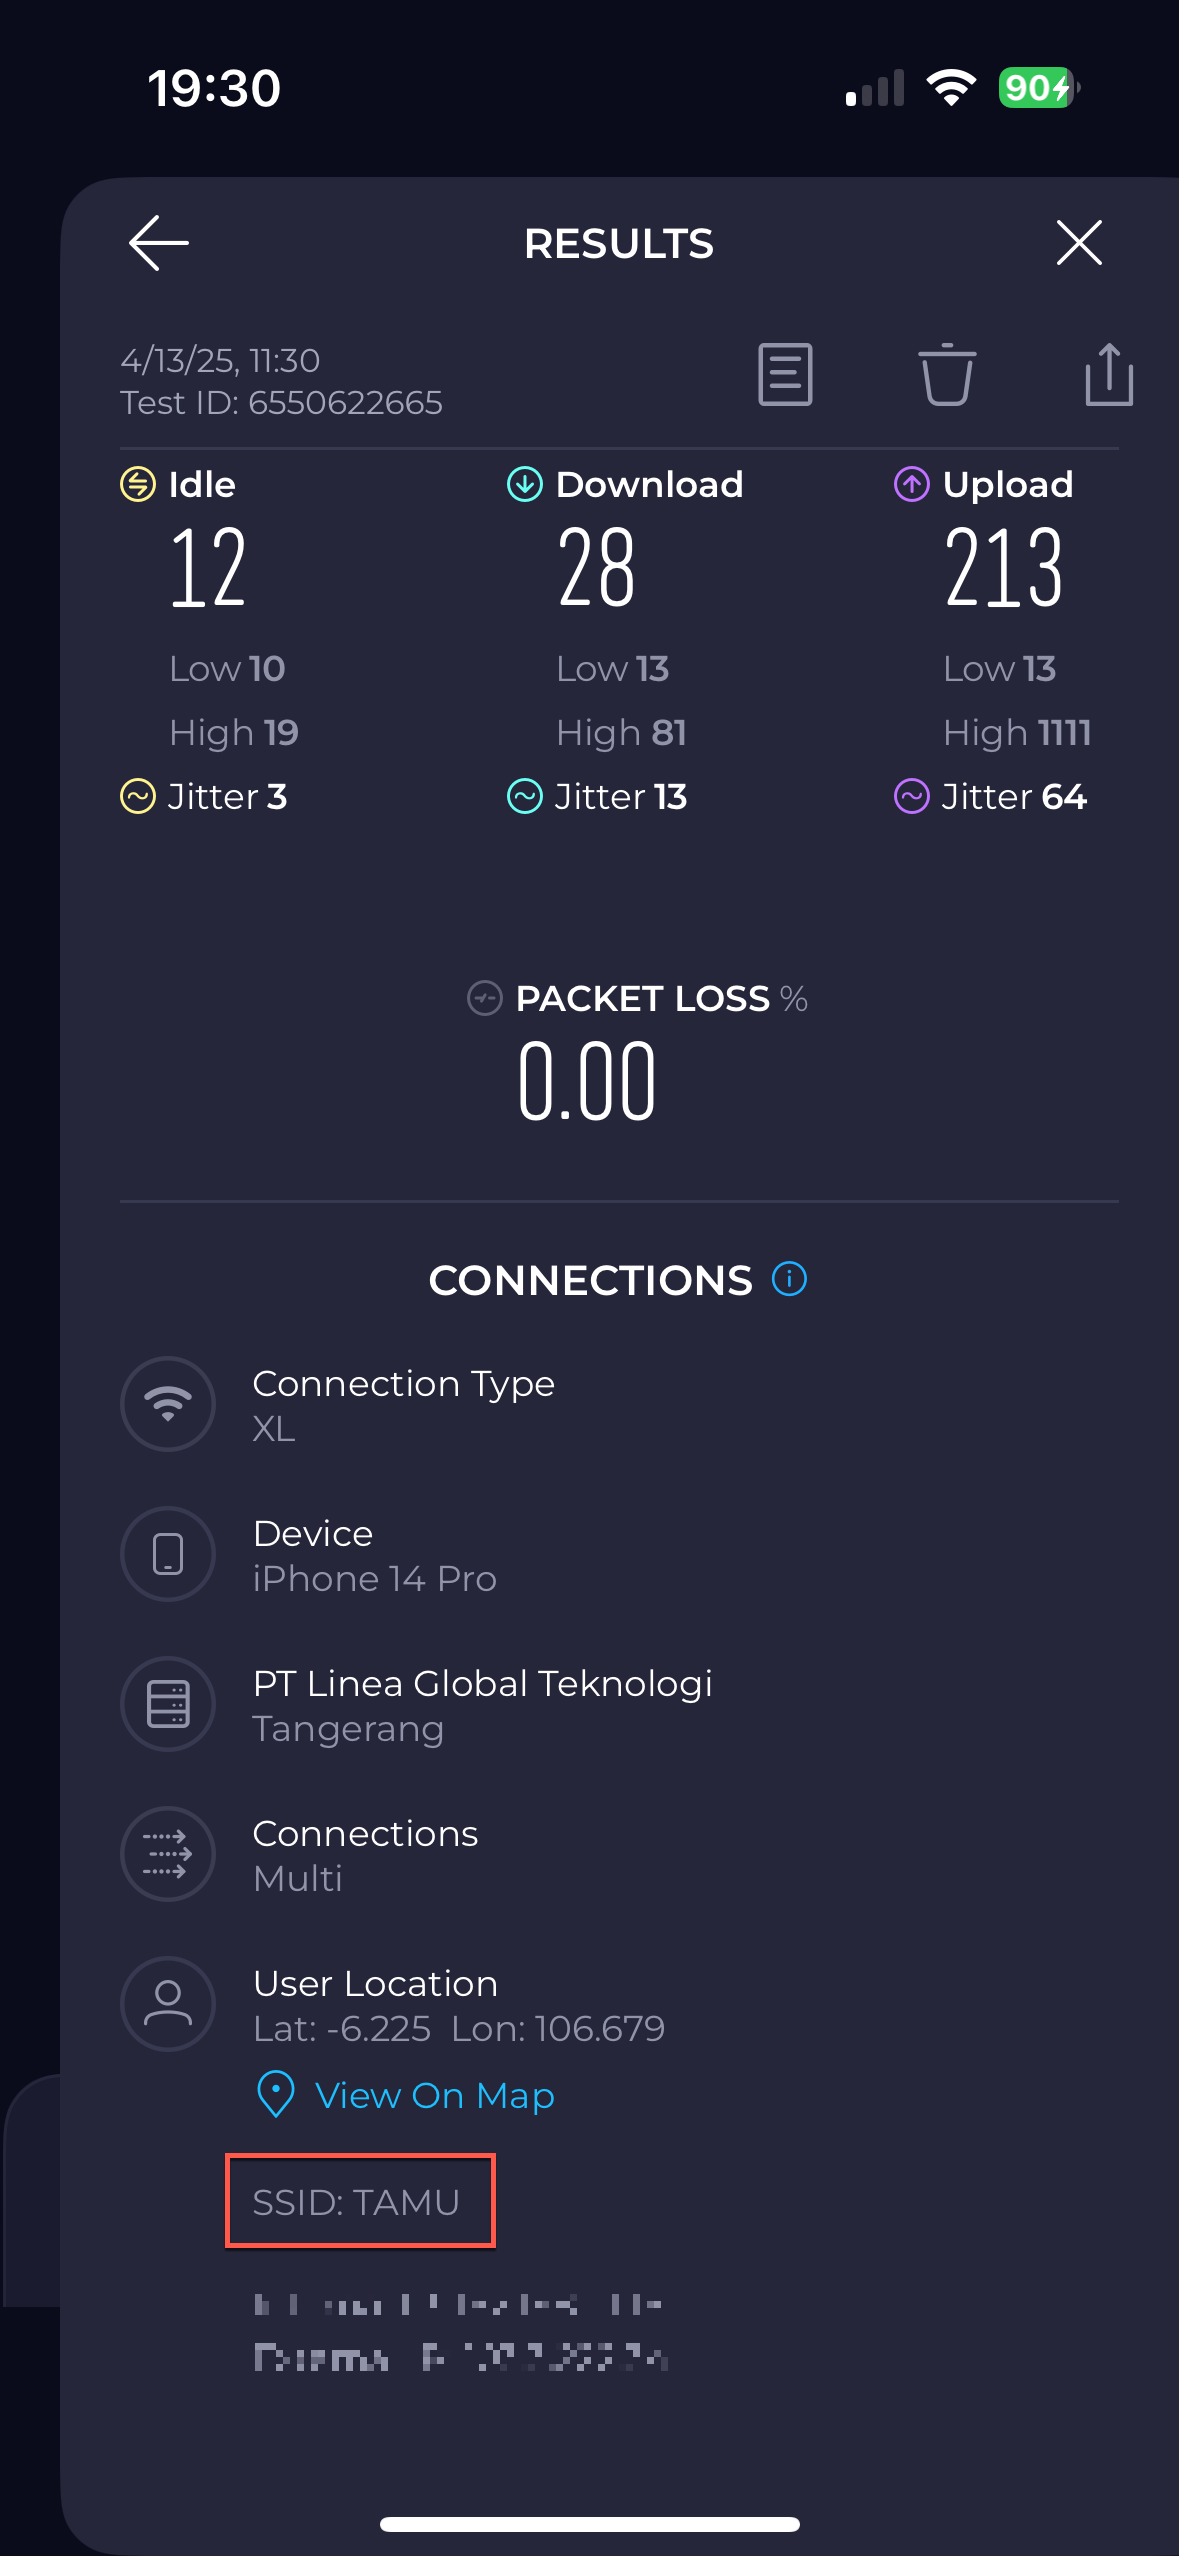1179x2556 pixels.
Task: Tap the Packet Loss value 0.00
Action: pyautogui.click(x=587, y=1082)
